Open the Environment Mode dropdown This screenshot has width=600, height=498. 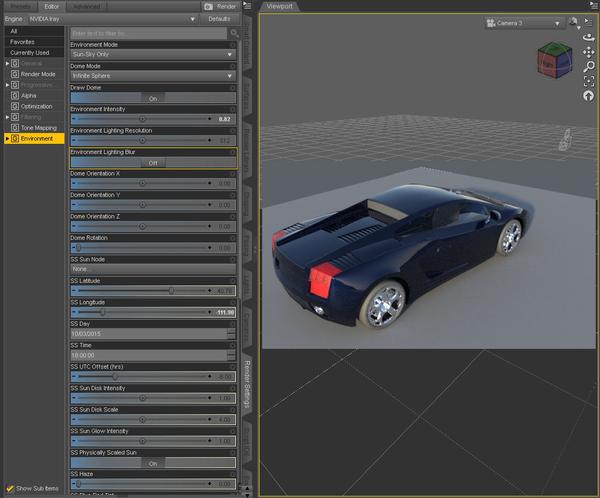[153, 54]
